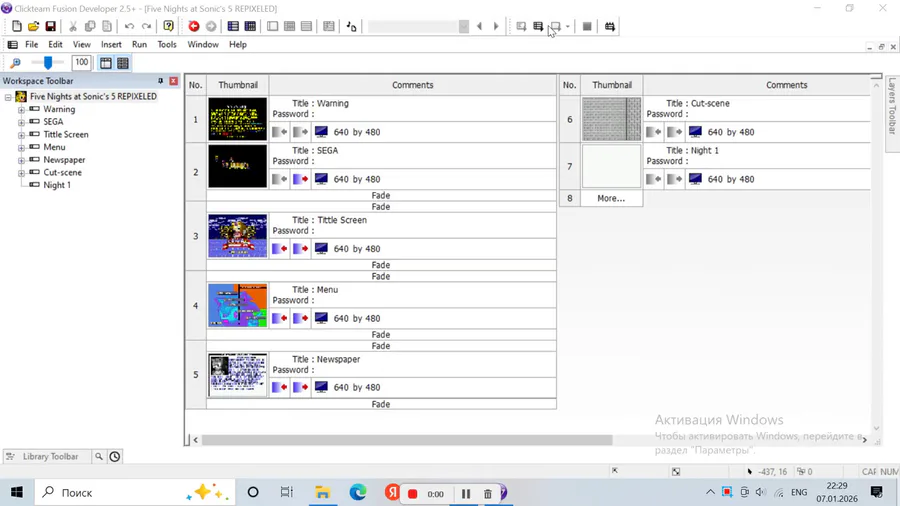
Task: Close the Workspace Toolbar panel
Action: (x=173, y=81)
